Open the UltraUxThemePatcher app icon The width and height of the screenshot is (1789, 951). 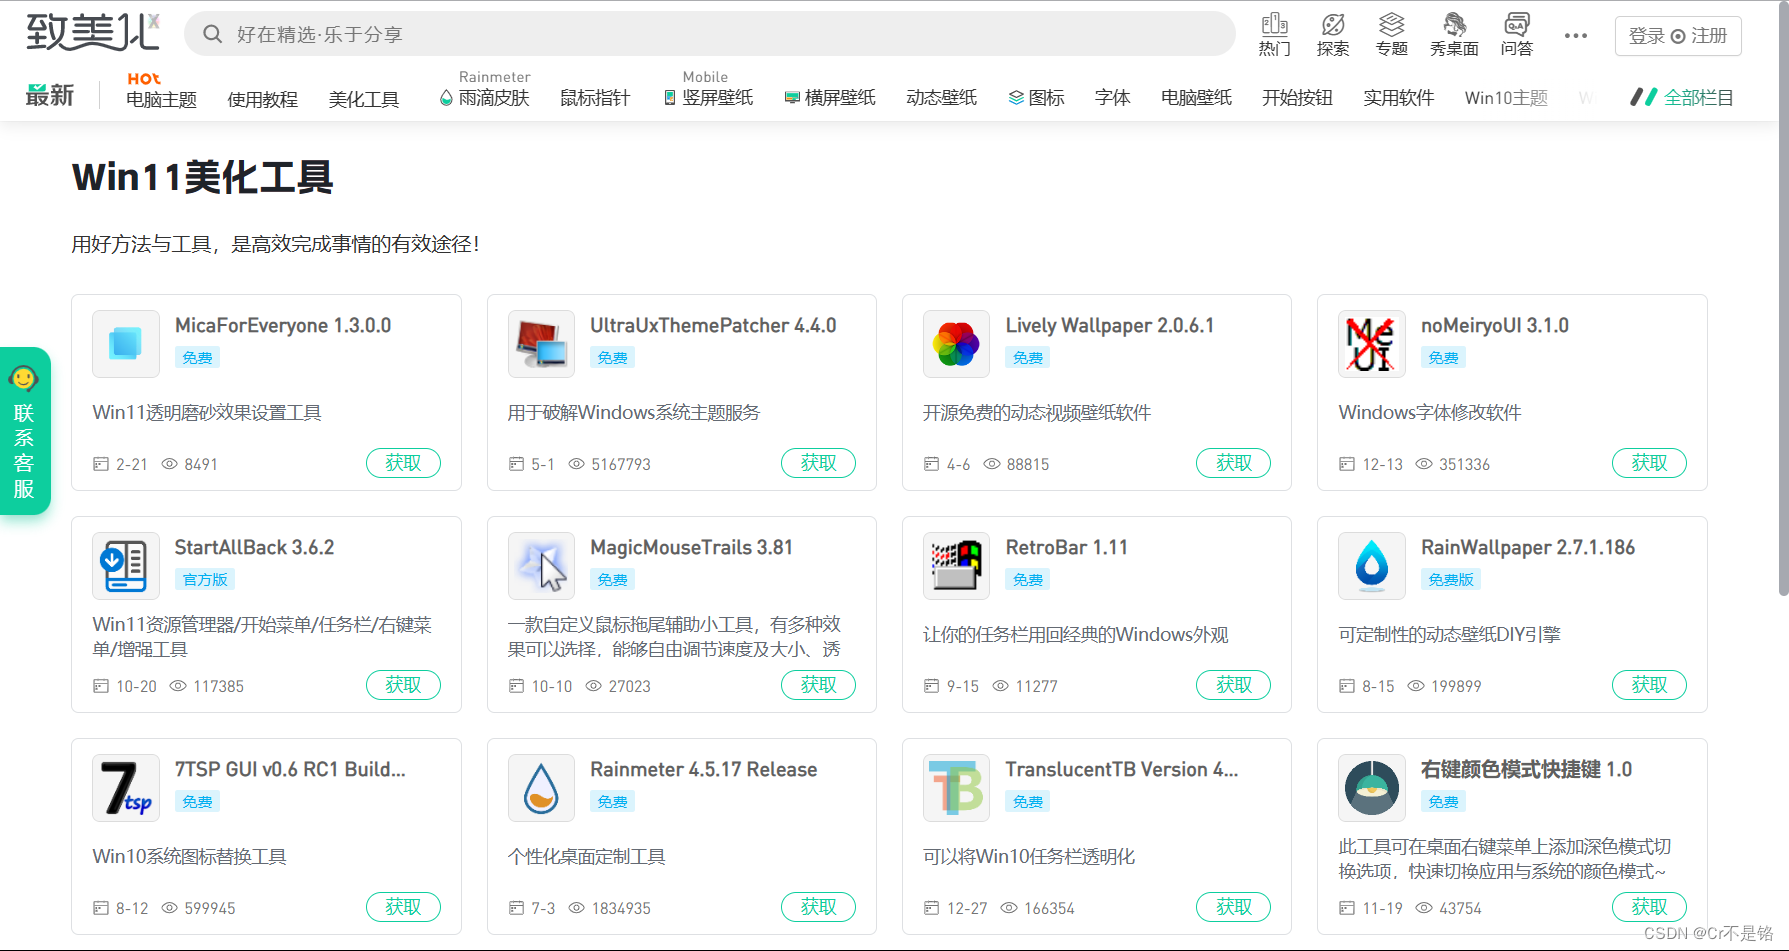[541, 344]
